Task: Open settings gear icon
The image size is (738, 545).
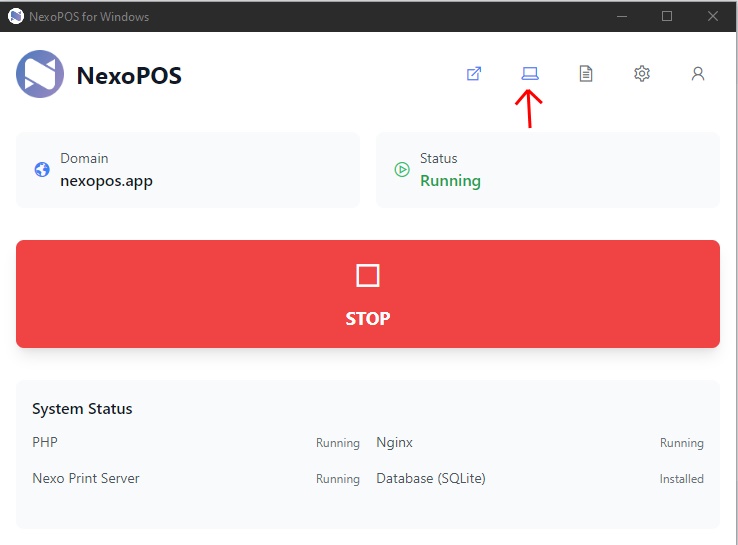Action: (642, 73)
